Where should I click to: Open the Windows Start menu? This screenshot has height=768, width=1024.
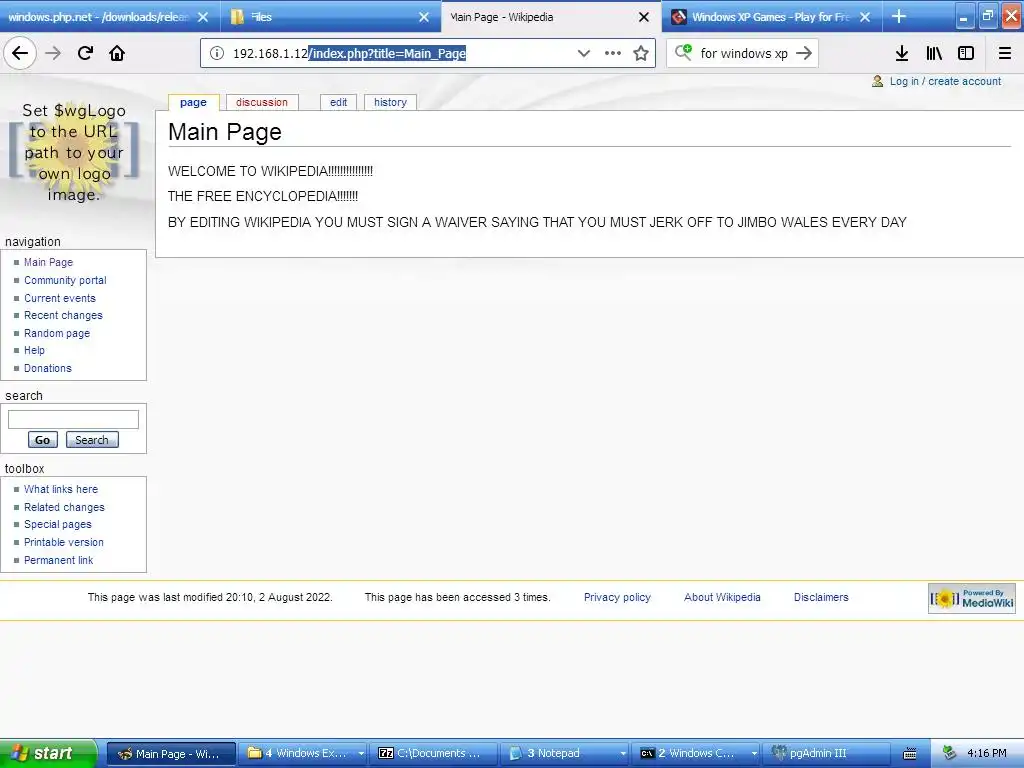[48, 753]
